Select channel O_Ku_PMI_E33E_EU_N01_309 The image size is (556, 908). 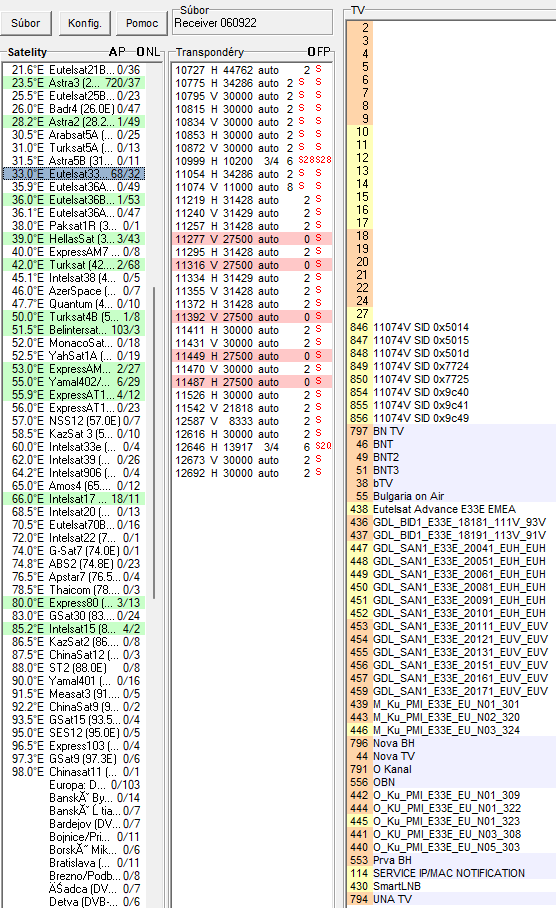point(451,795)
